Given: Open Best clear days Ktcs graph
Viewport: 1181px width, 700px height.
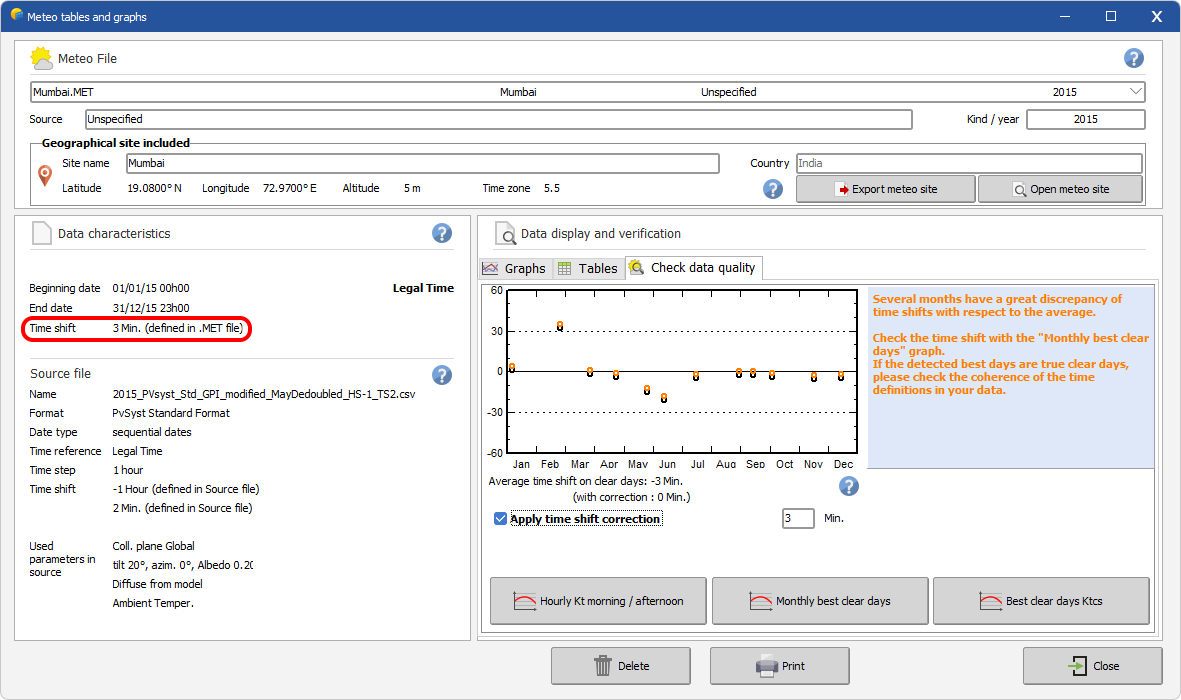Looking at the screenshot, I should pos(1041,601).
